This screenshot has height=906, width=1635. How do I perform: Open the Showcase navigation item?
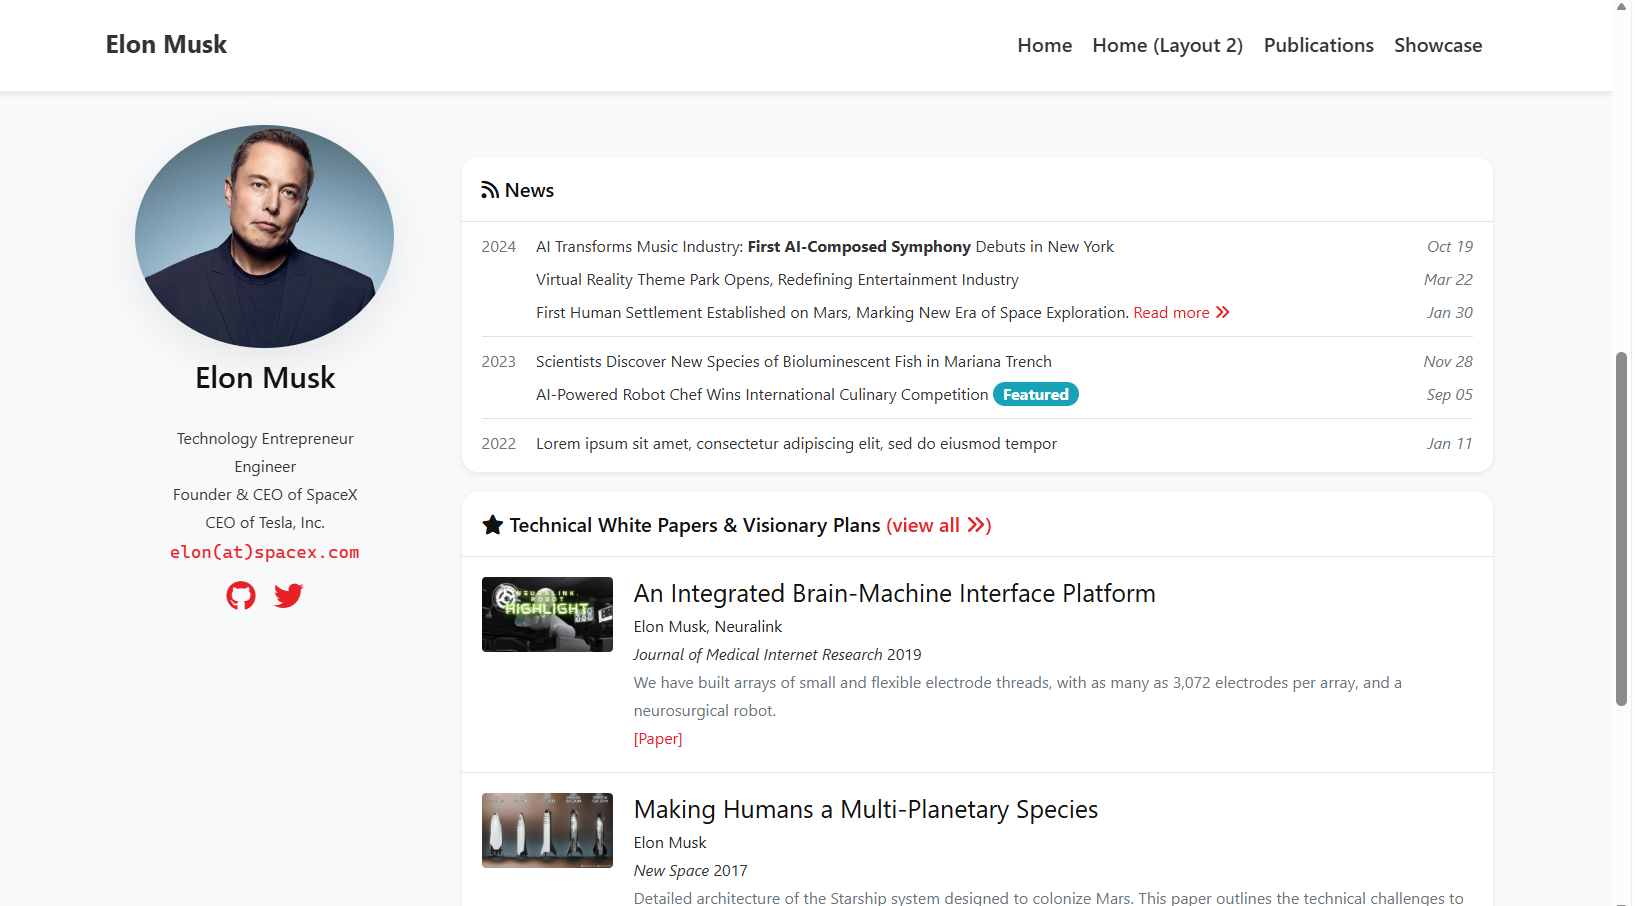click(x=1437, y=45)
